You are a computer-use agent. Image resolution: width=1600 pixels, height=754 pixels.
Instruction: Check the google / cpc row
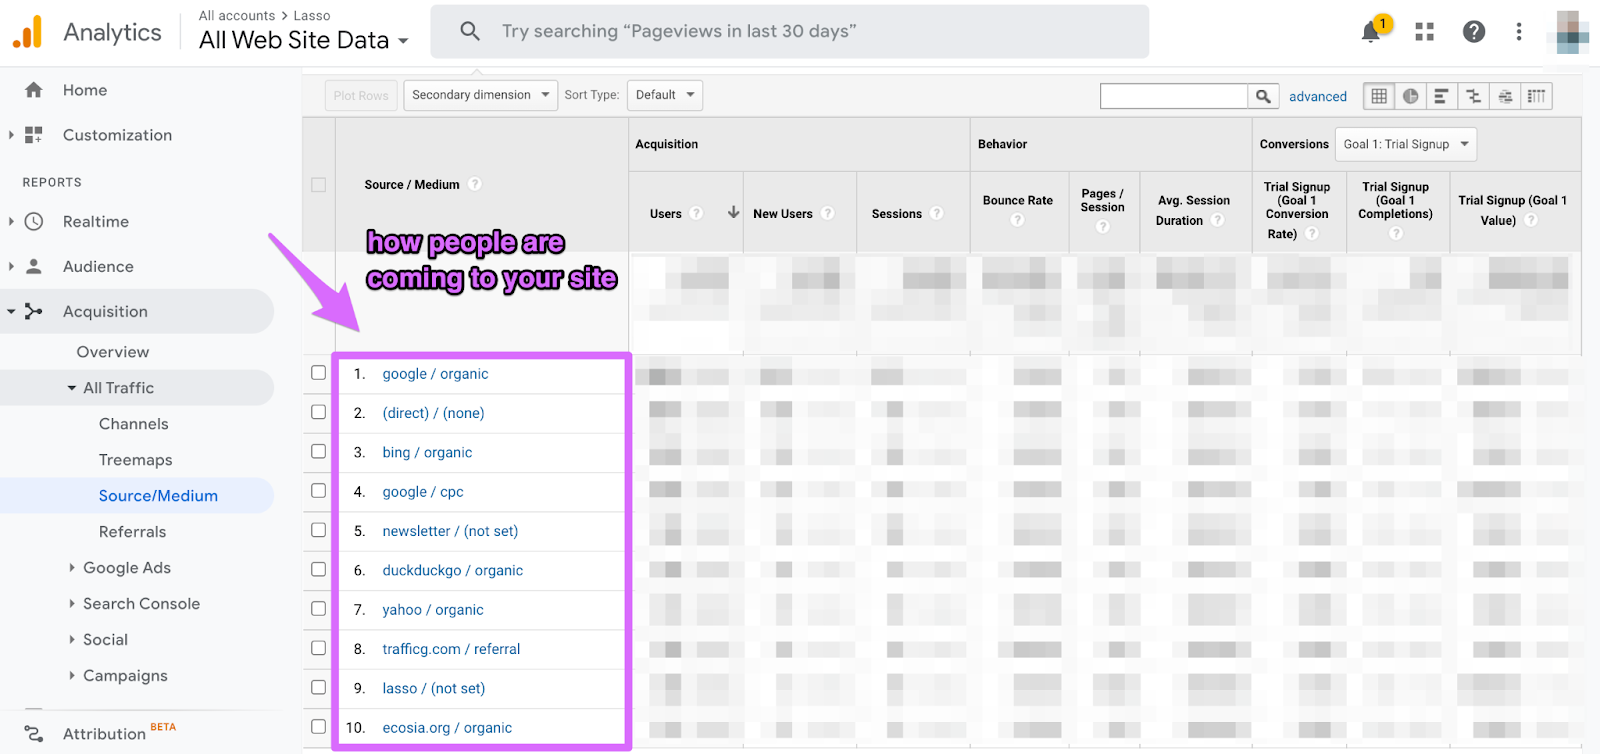[318, 491]
